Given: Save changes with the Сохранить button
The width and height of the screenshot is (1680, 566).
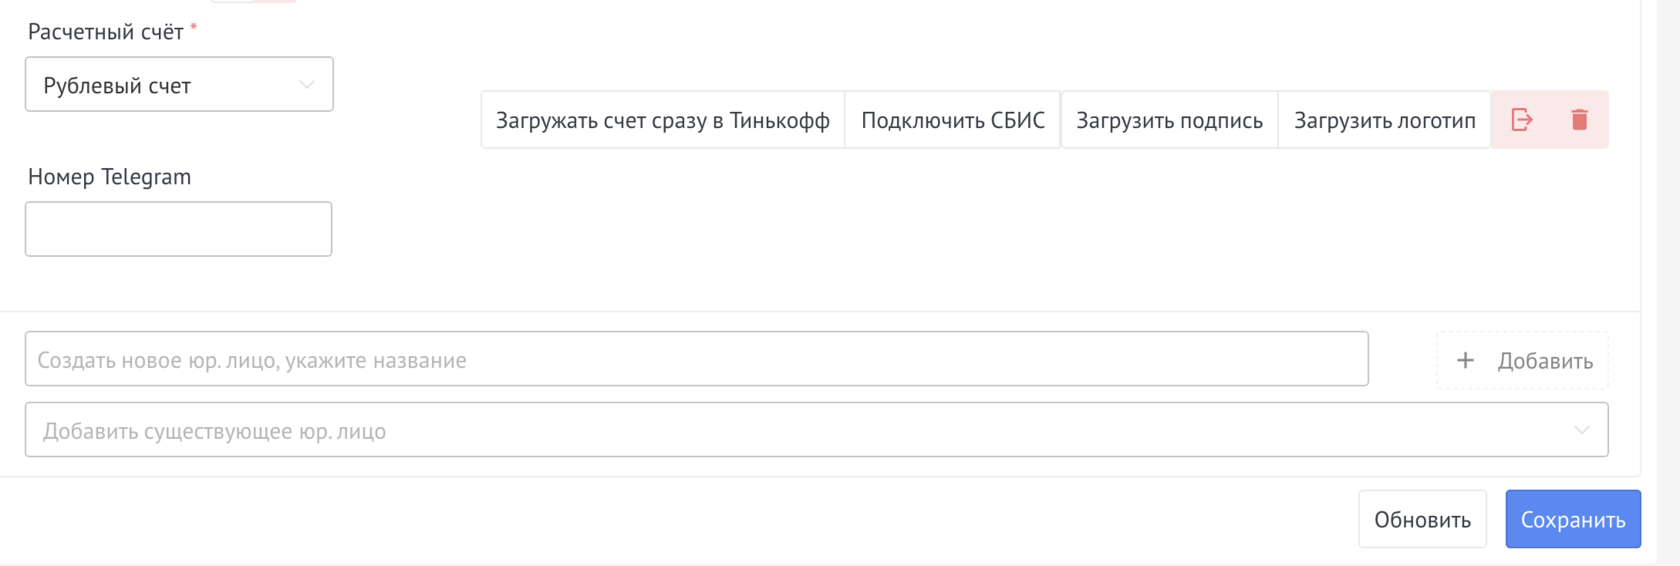Looking at the screenshot, I should click(1572, 519).
